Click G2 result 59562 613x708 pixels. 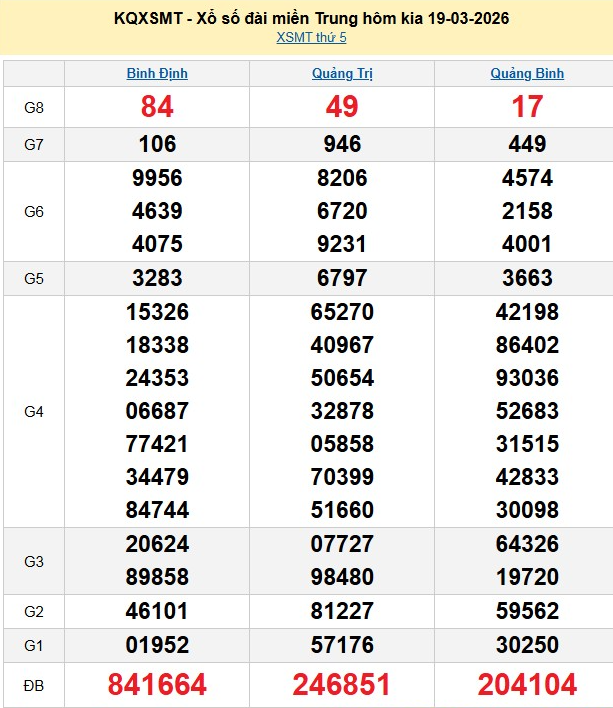[x=527, y=610]
